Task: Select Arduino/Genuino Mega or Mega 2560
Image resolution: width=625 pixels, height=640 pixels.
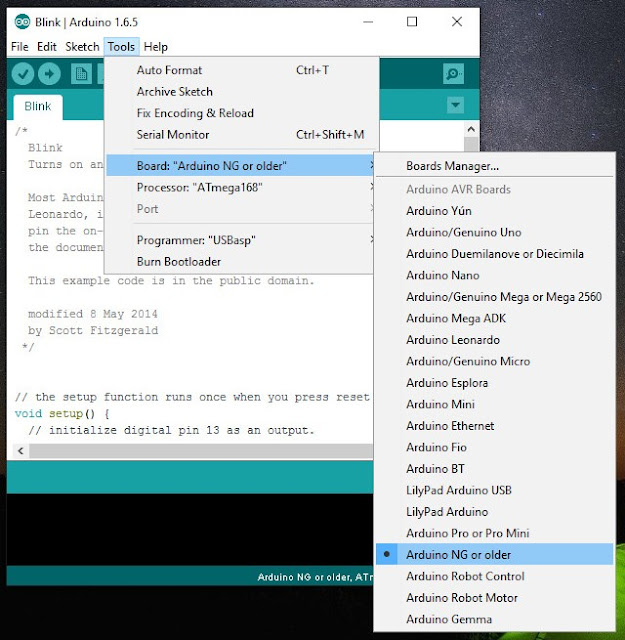Action: click(494, 297)
